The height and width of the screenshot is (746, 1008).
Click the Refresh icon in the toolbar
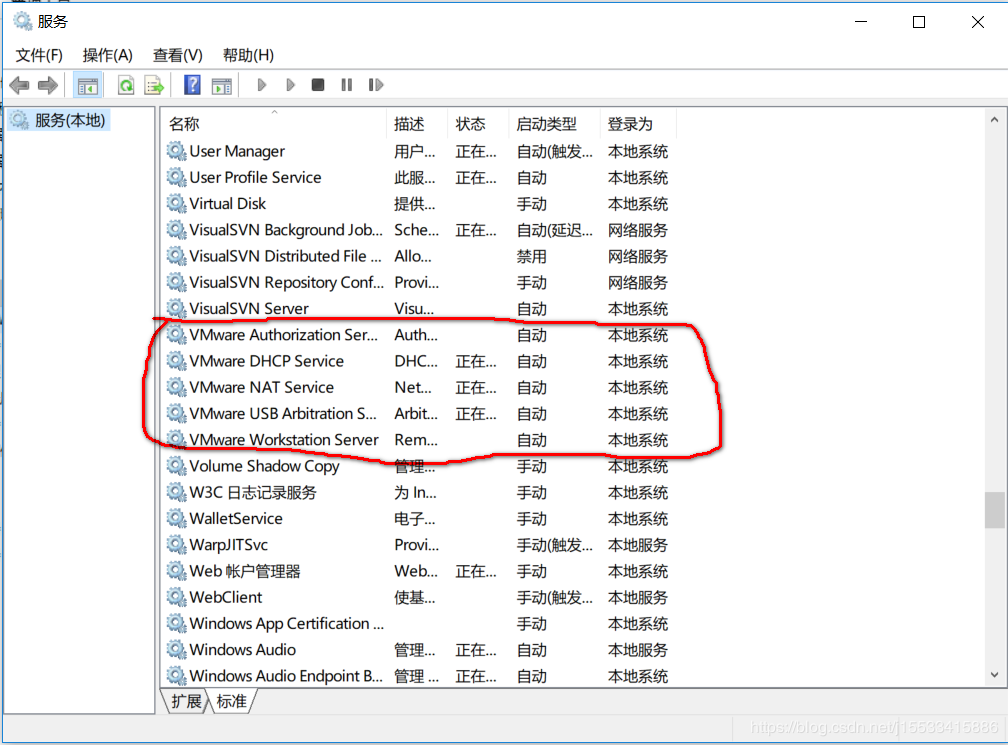click(x=125, y=85)
